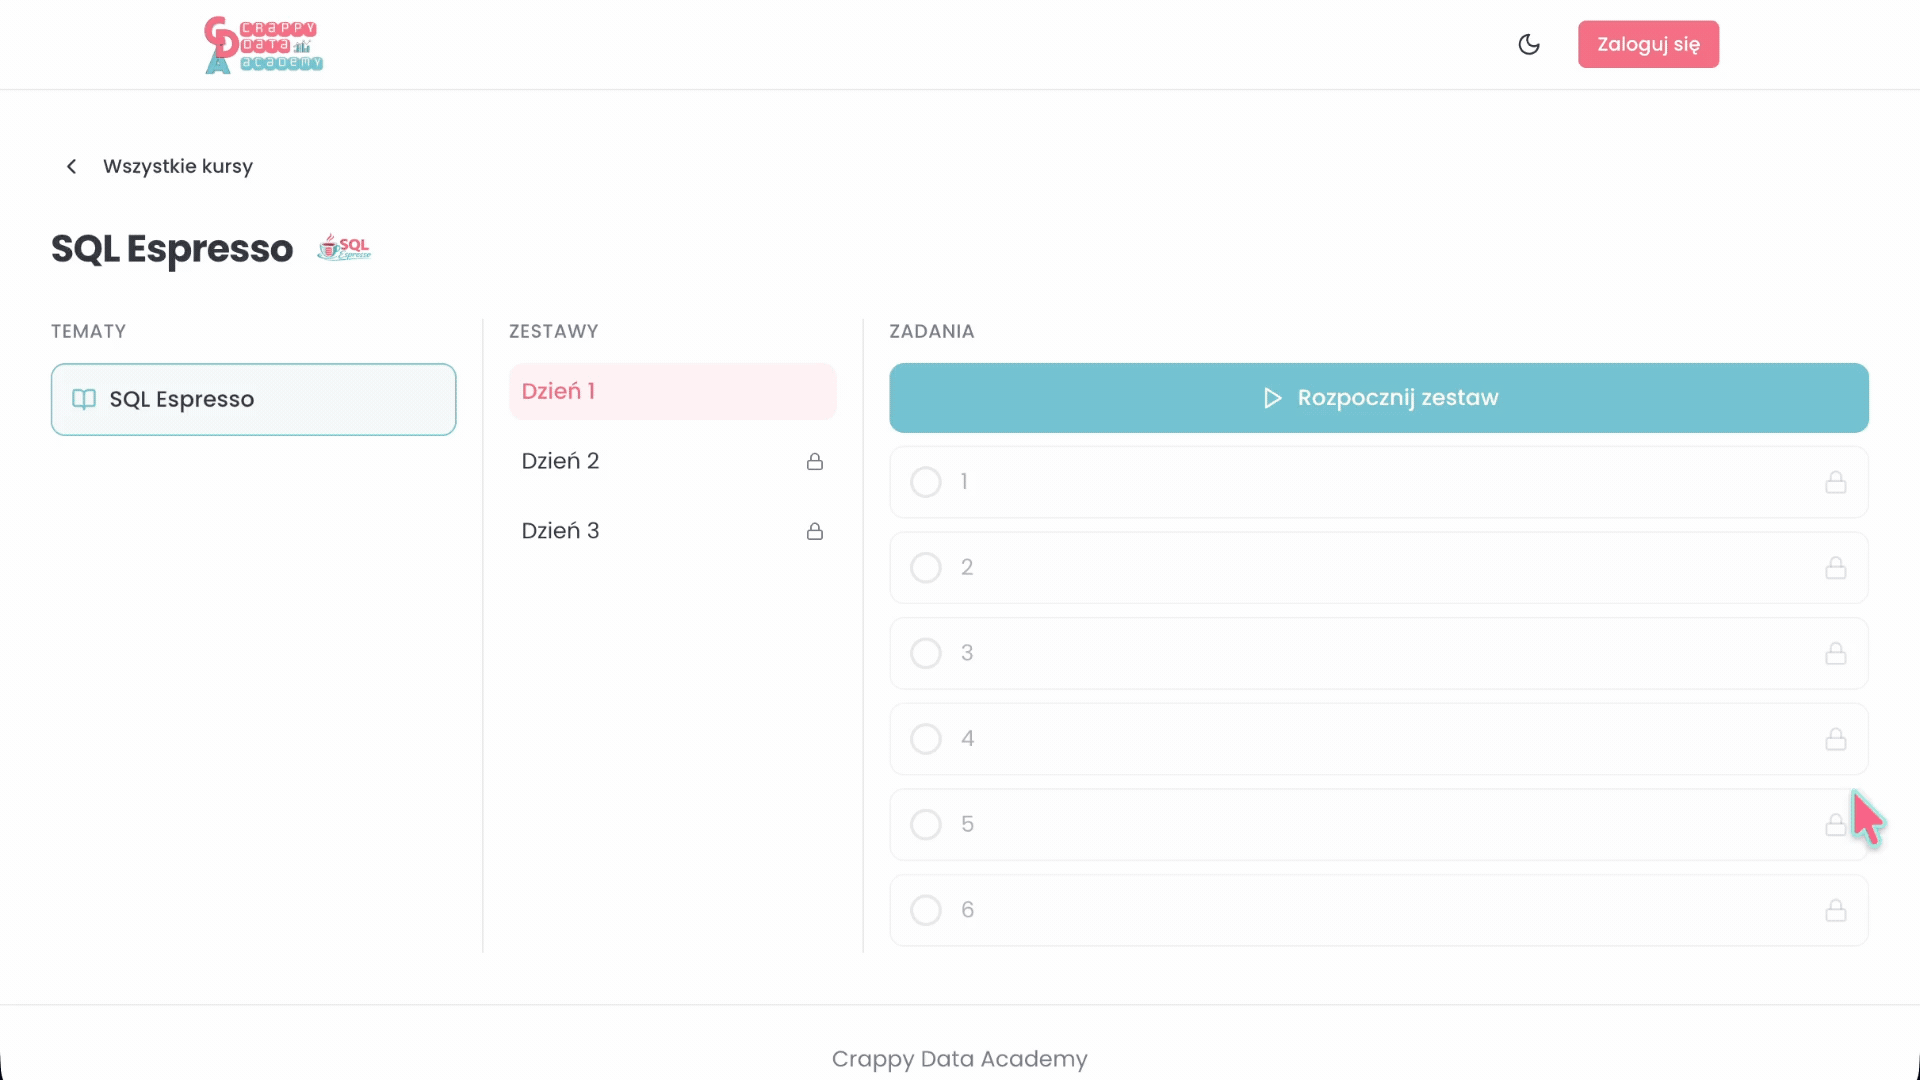Select radio circle for task 3
This screenshot has height=1080, width=1920.
pyautogui.click(x=926, y=653)
